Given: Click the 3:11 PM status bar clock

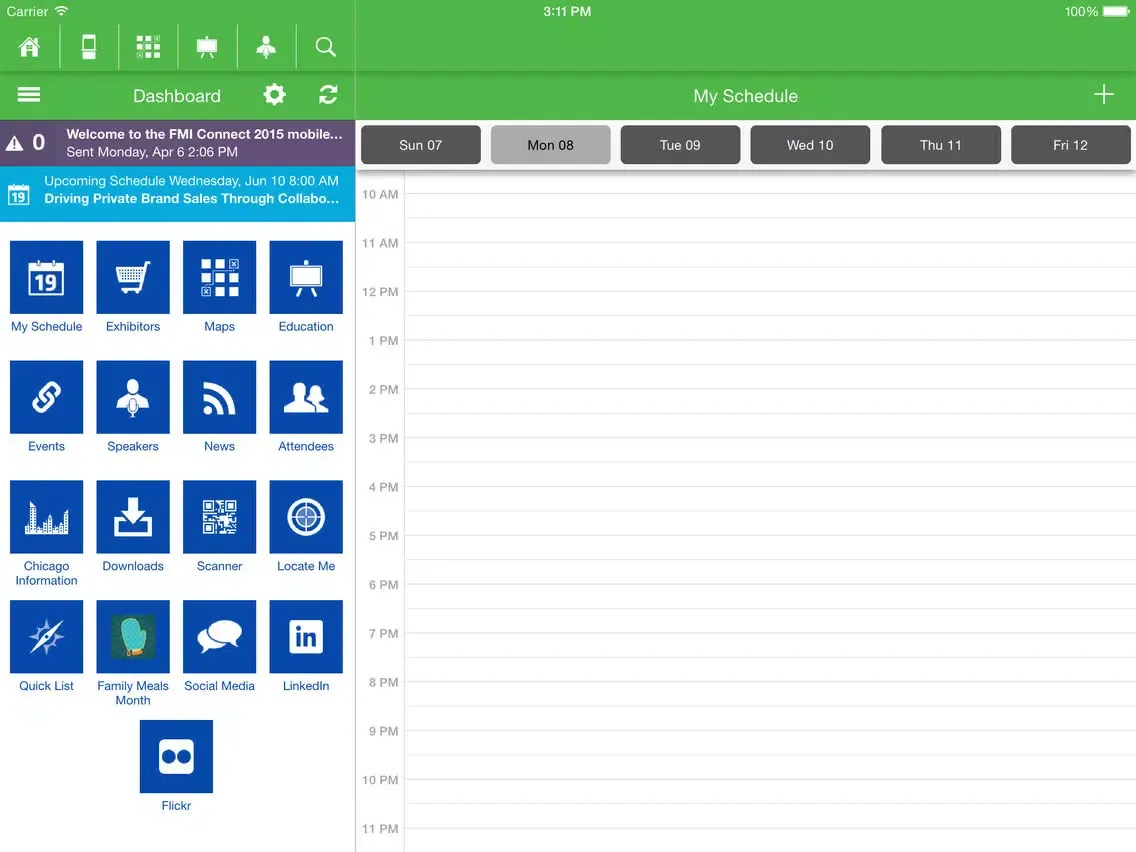Looking at the screenshot, I should pos(567,12).
